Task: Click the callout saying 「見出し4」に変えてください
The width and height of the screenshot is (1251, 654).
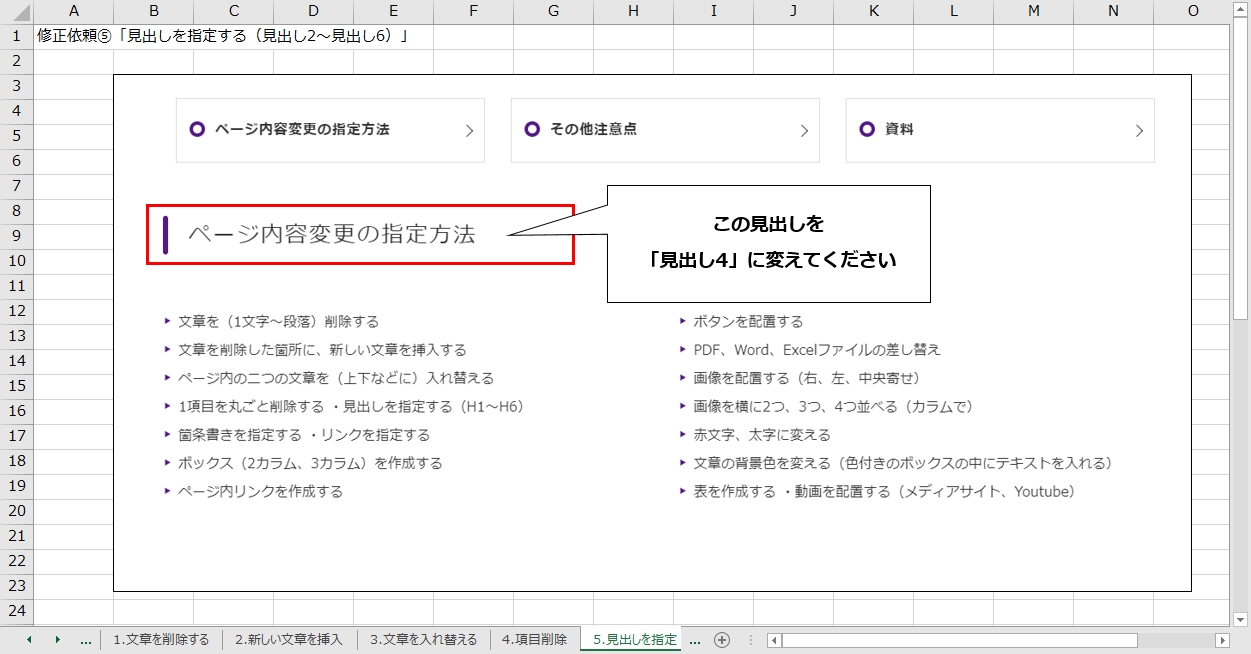Action: pyautogui.click(x=769, y=243)
